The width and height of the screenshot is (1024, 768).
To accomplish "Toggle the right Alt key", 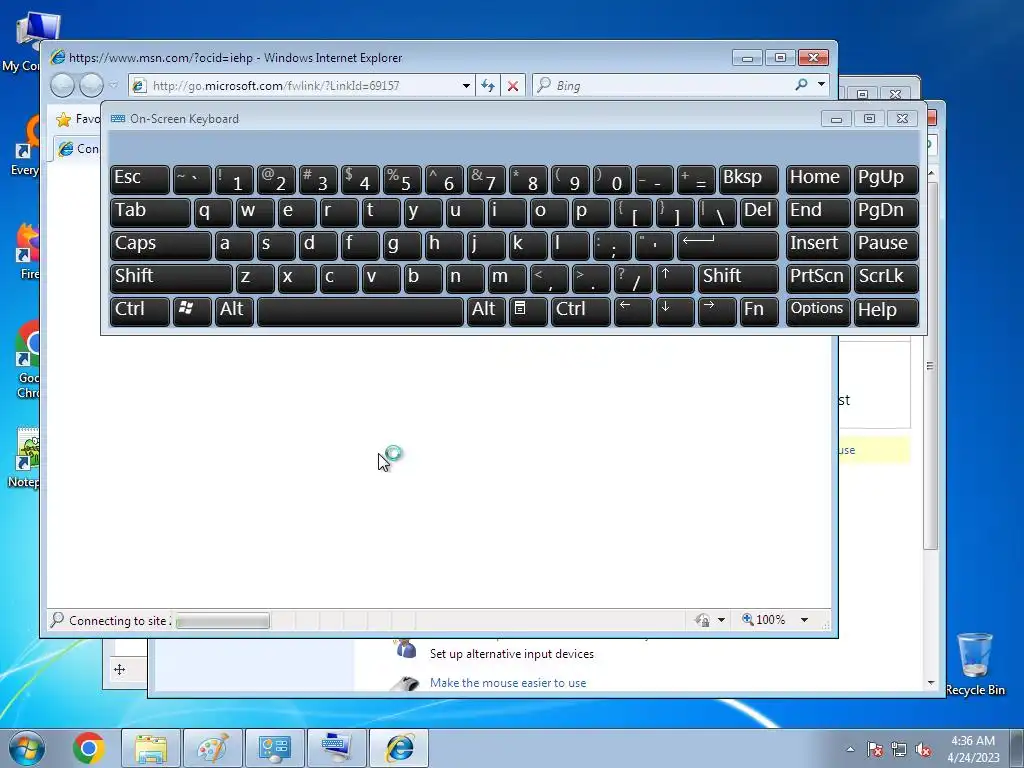I will tap(486, 311).
